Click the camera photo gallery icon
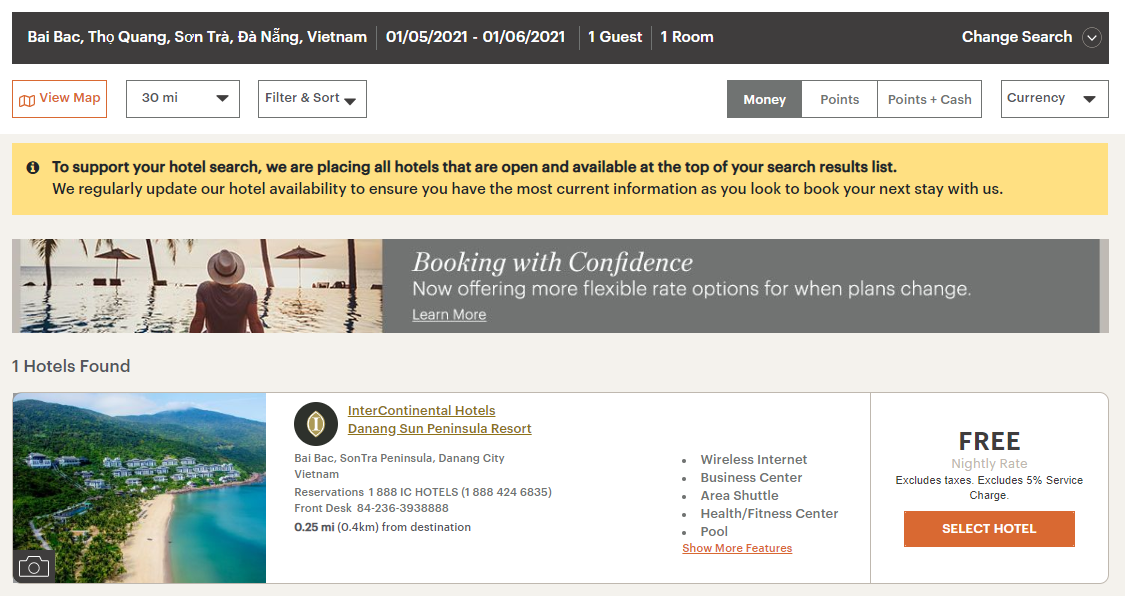The width and height of the screenshot is (1125, 596). 34,567
